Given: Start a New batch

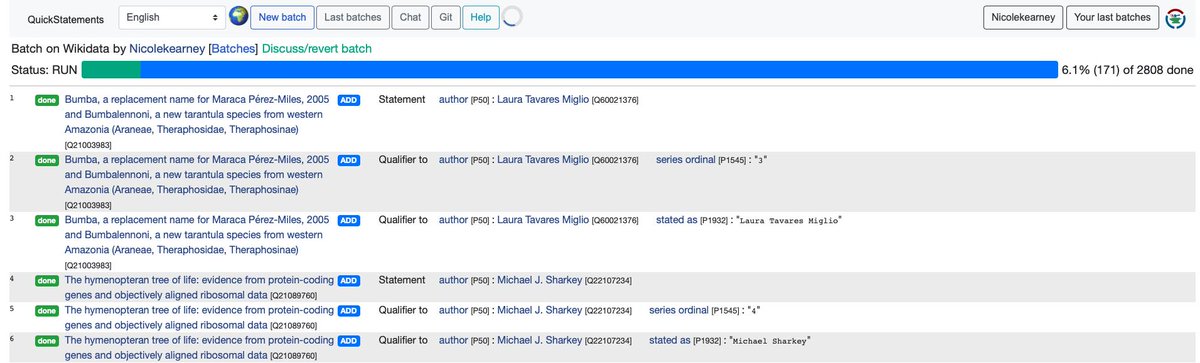Looking at the screenshot, I should pyautogui.click(x=283, y=17).
